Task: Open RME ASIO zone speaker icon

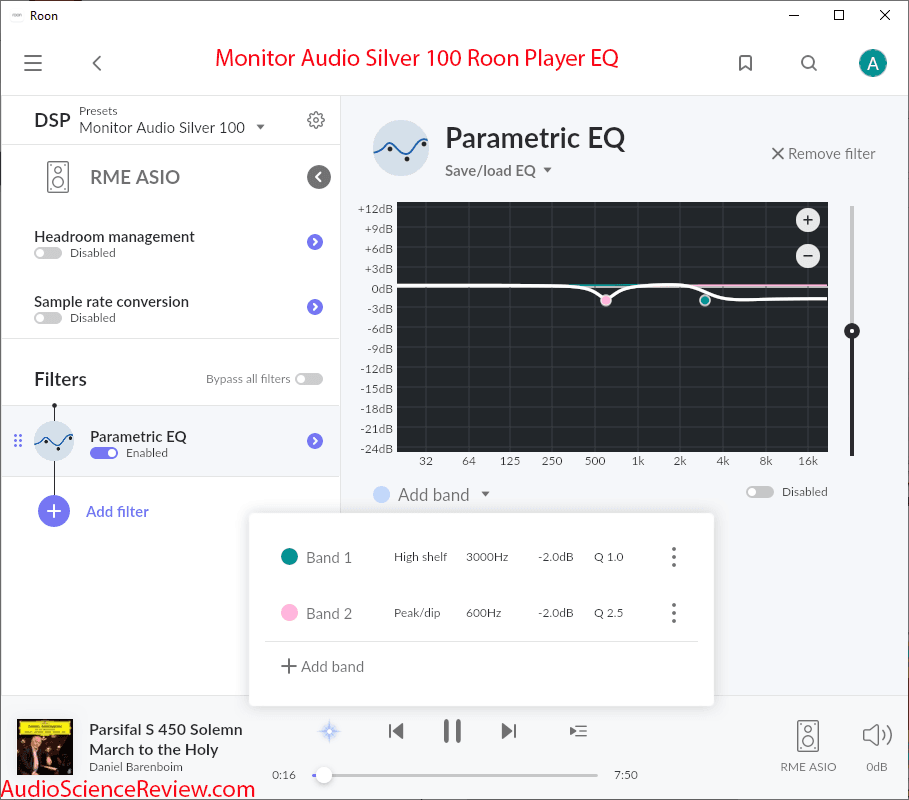Action: [x=808, y=736]
